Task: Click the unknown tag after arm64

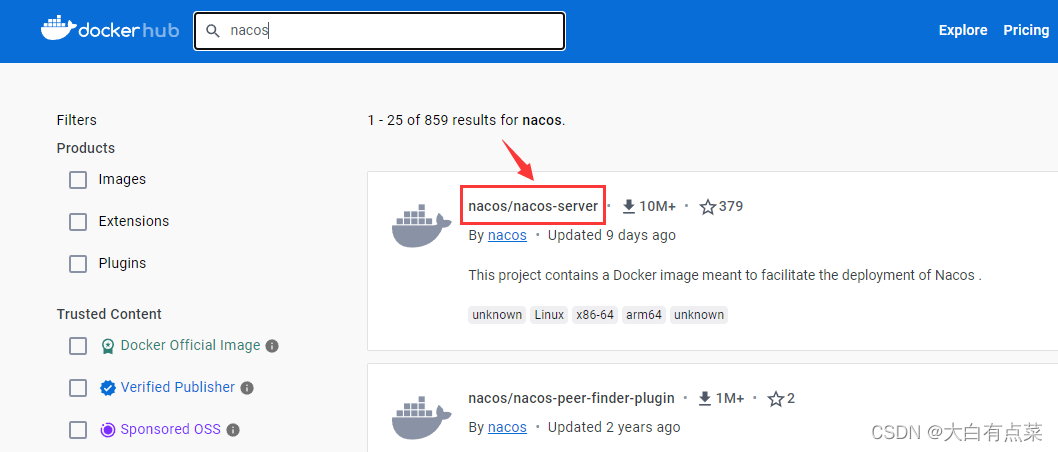Action: pyautogui.click(x=699, y=315)
